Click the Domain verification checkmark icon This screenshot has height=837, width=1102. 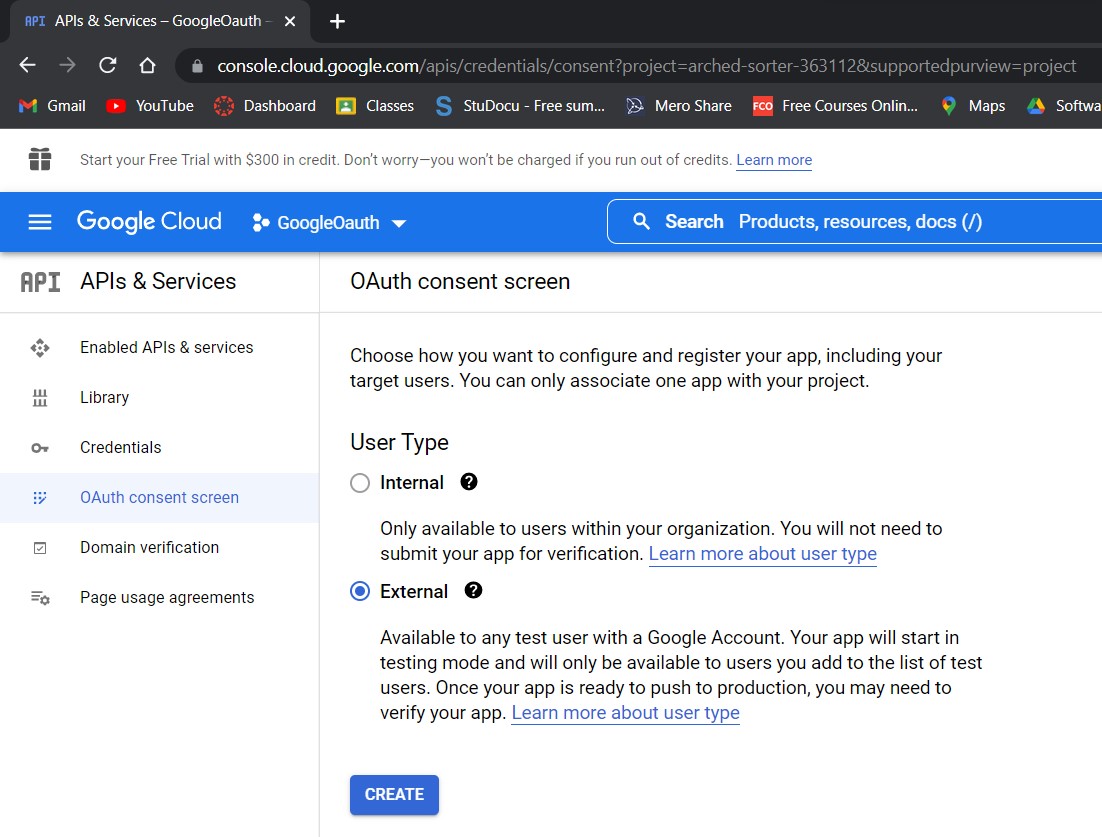click(40, 547)
